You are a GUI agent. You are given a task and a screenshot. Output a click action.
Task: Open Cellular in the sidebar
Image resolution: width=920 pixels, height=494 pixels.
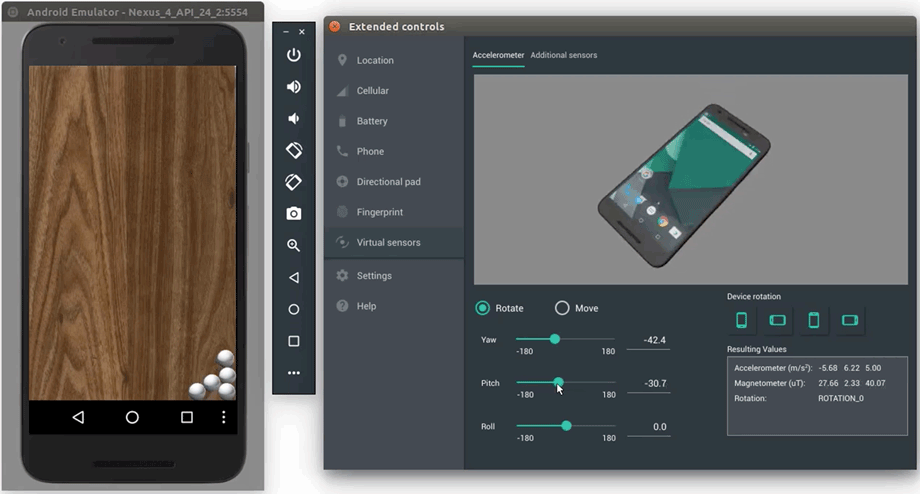(x=394, y=91)
